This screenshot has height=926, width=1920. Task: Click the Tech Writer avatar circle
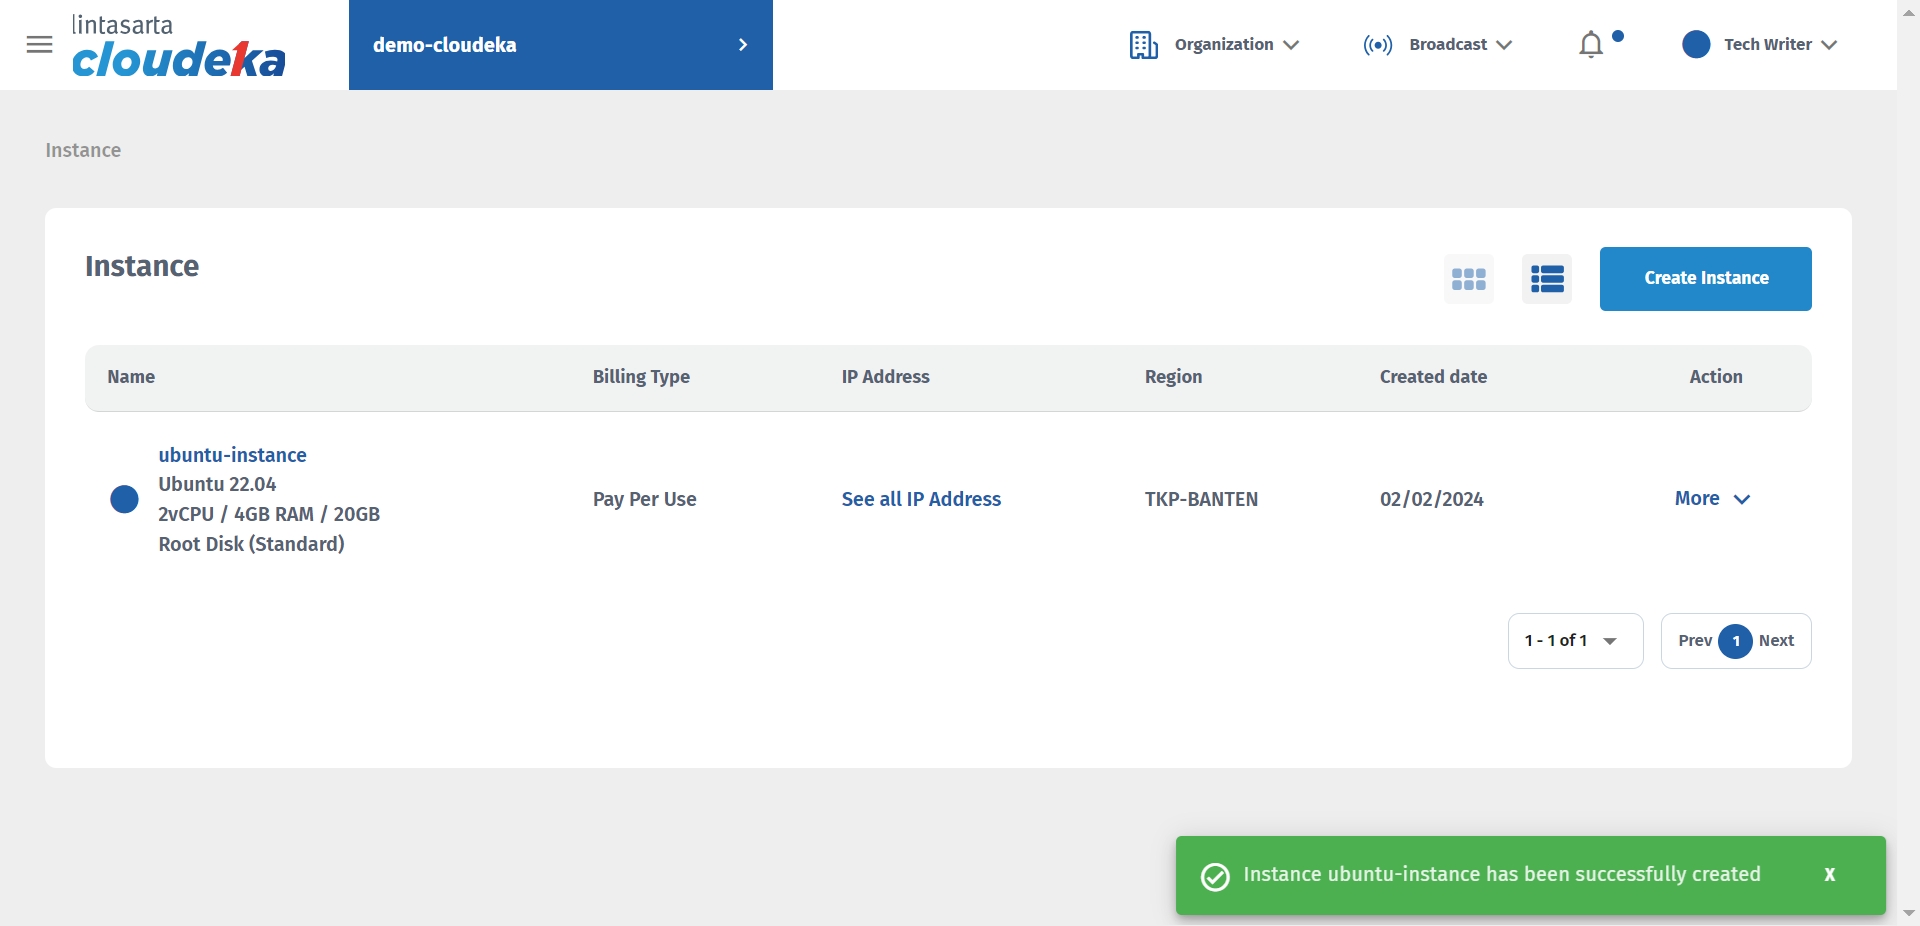[1696, 45]
